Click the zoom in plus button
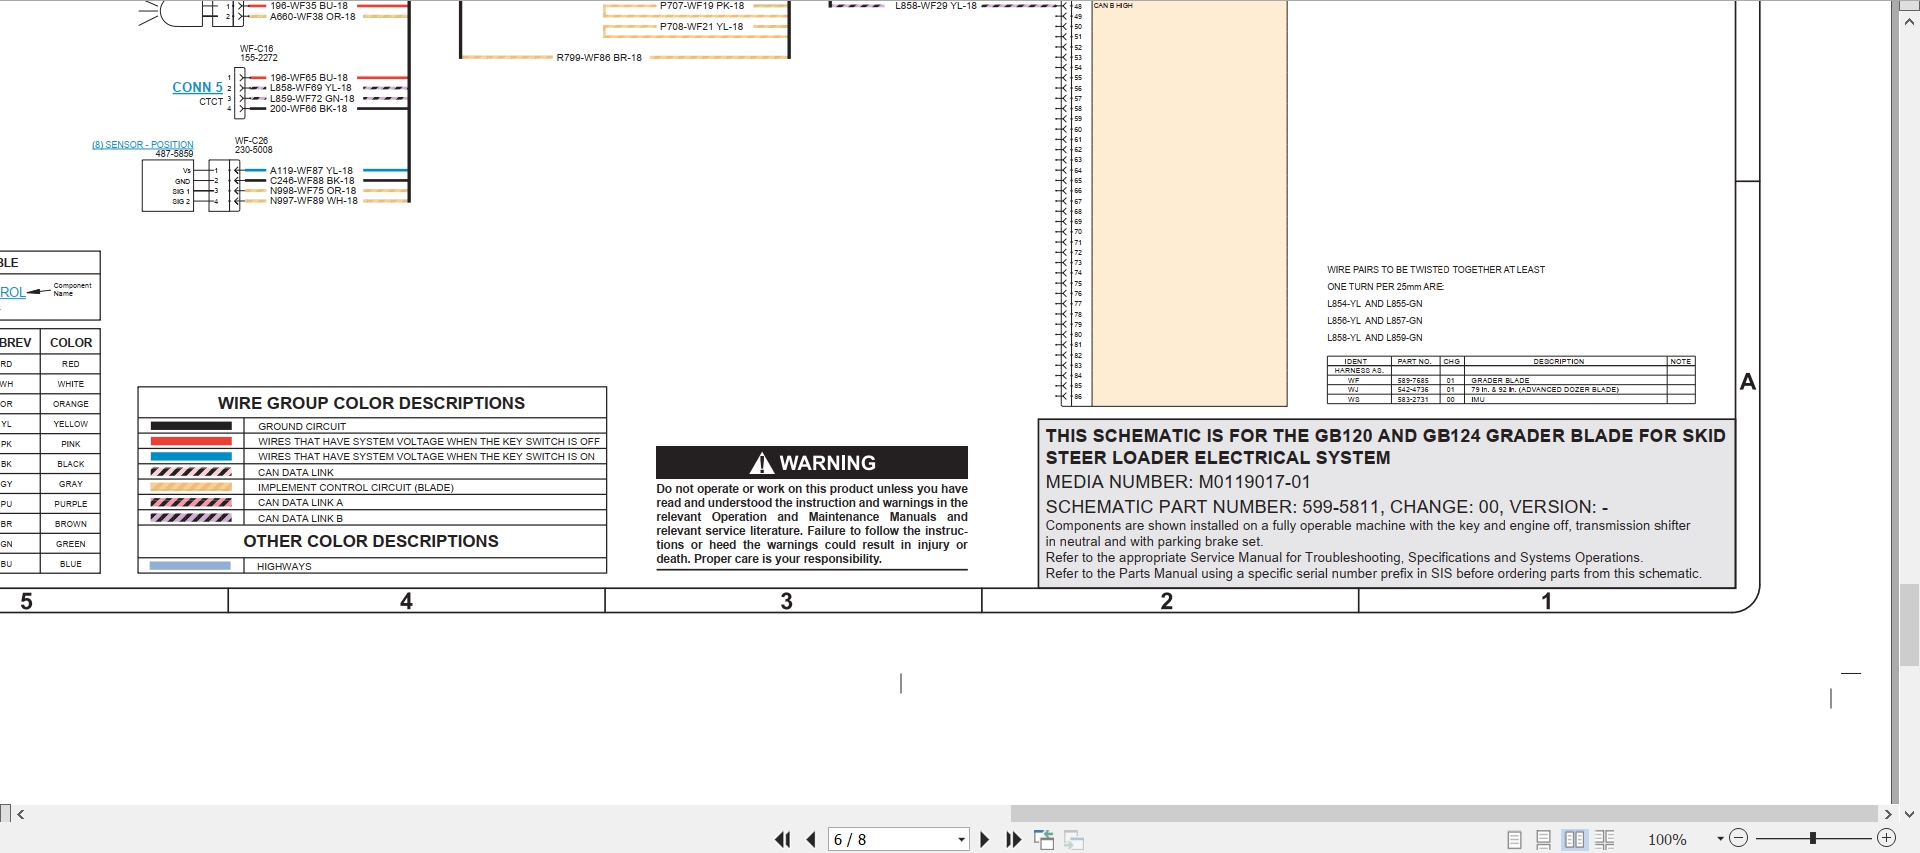The image size is (1920, 853). (1886, 838)
